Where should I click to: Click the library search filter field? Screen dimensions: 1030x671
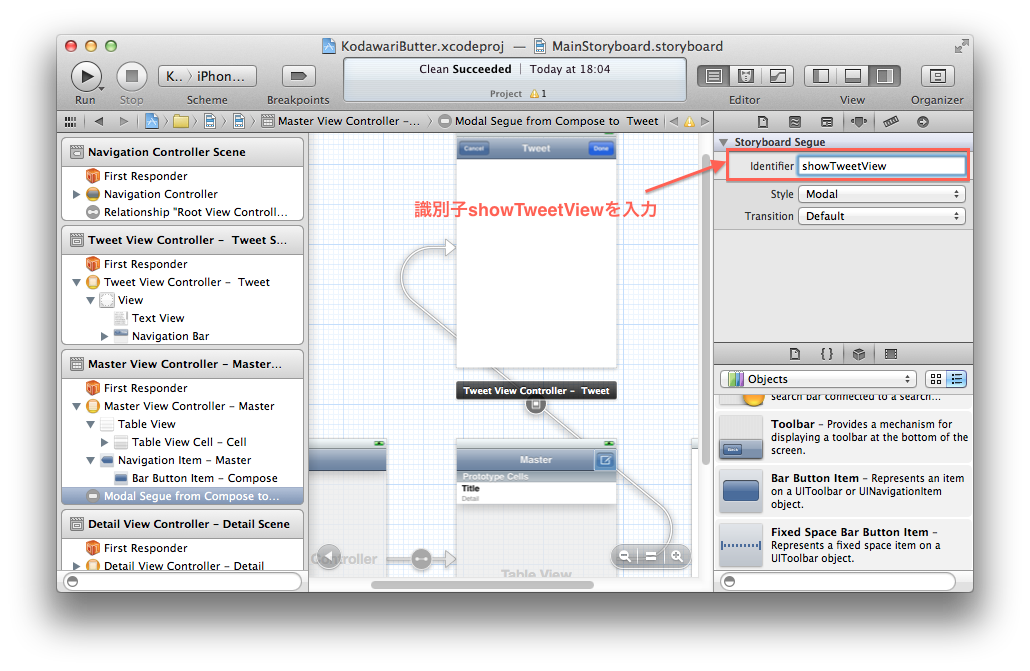[x=838, y=582]
